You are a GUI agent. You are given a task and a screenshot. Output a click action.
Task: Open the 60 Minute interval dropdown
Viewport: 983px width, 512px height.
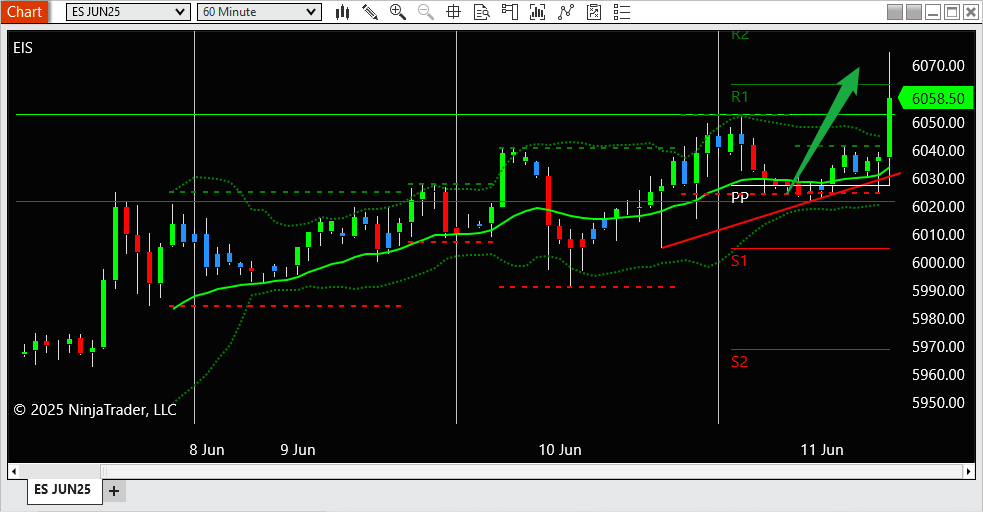click(259, 12)
